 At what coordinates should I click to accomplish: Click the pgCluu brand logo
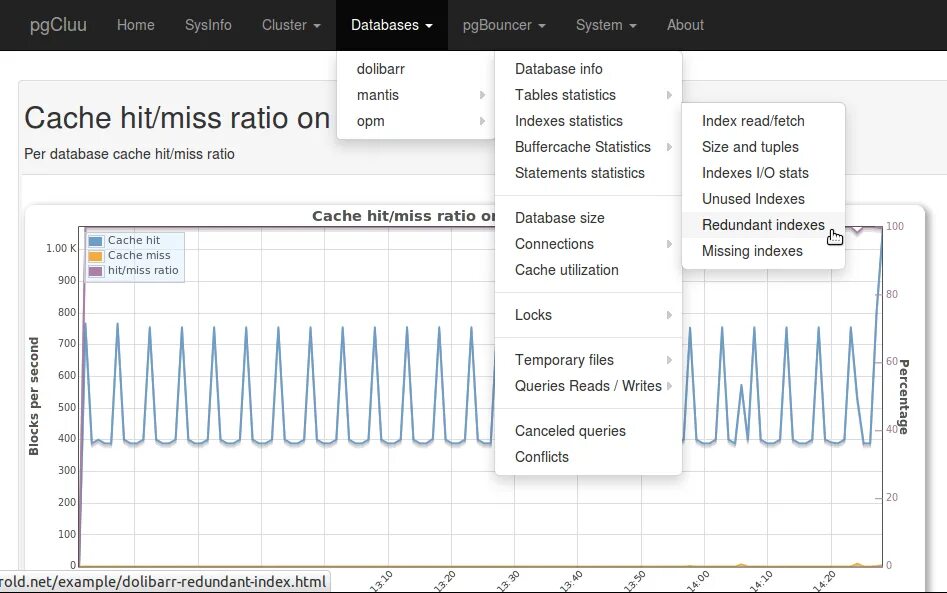coord(59,25)
